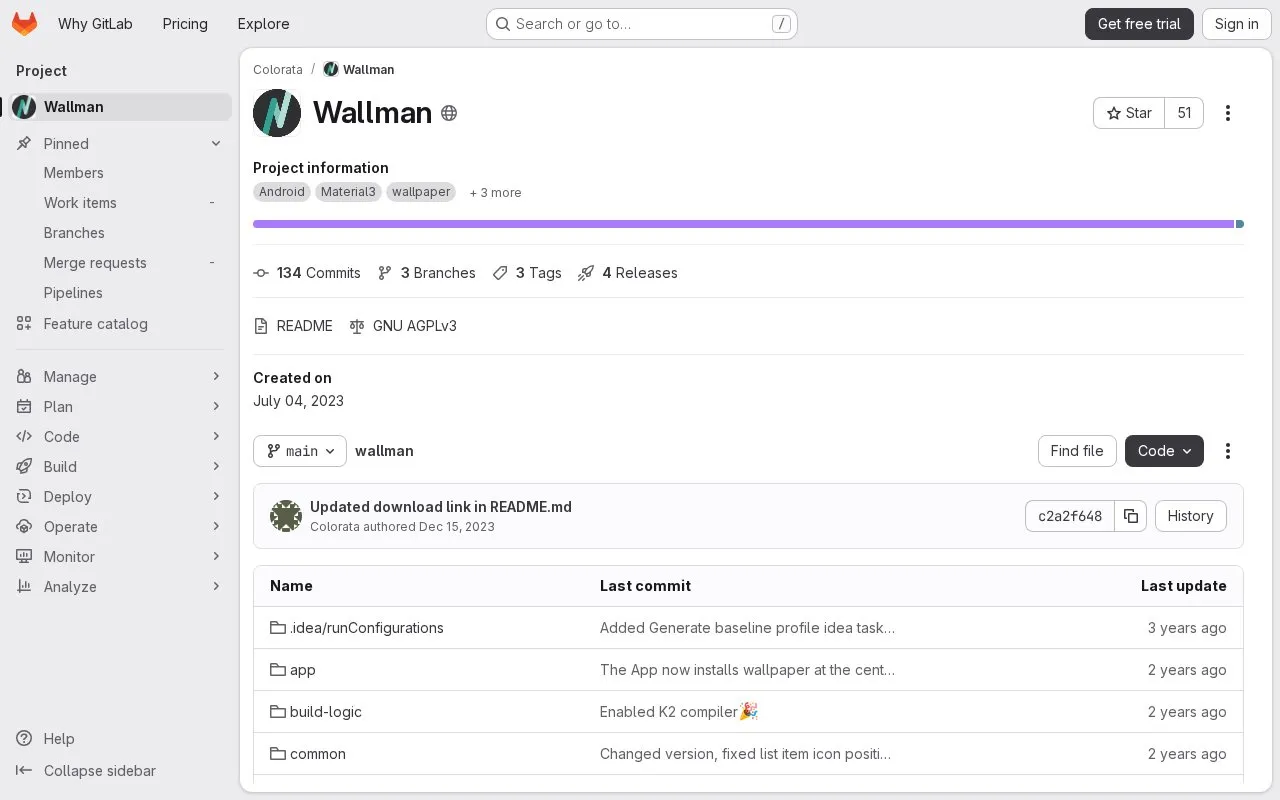The image size is (1280, 800).
Task: Open the app folder
Action: tap(293, 670)
